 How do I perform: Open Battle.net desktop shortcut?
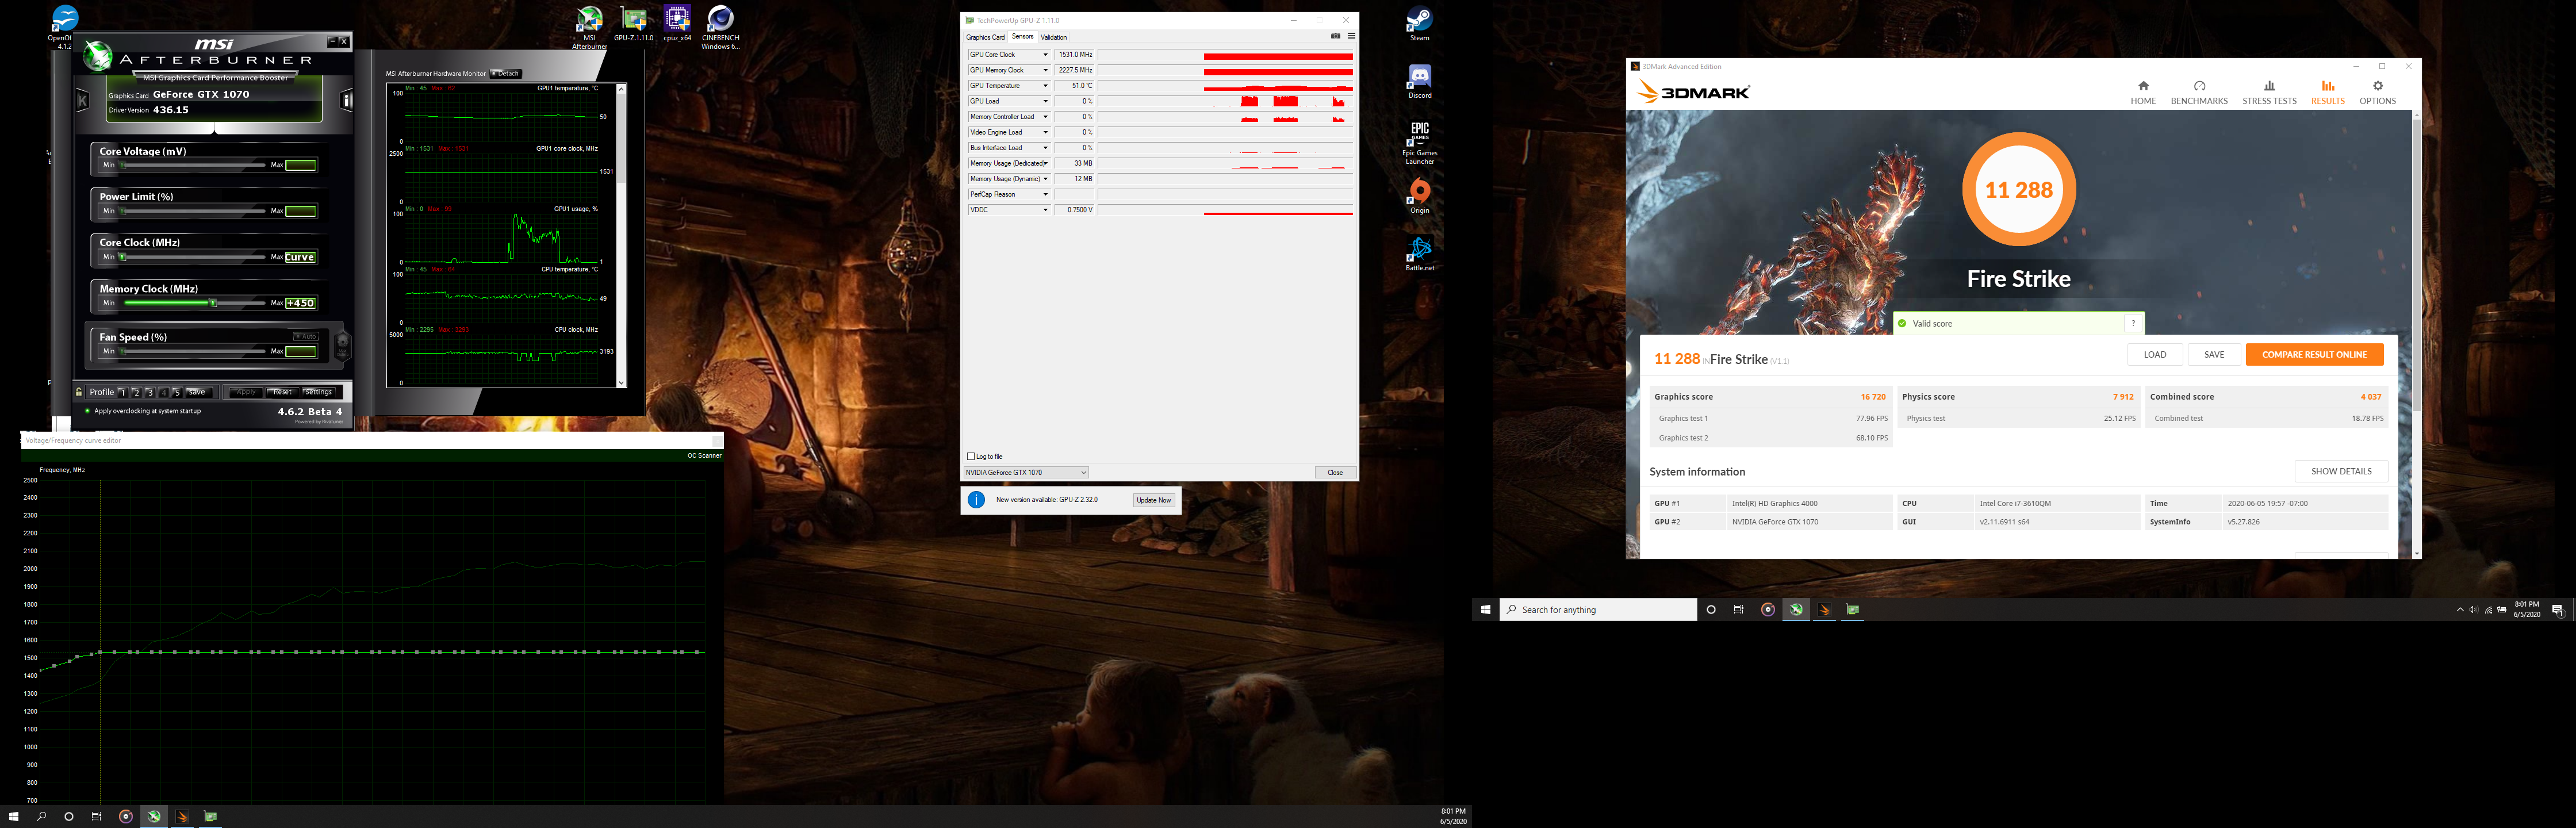click(1419, 254)
